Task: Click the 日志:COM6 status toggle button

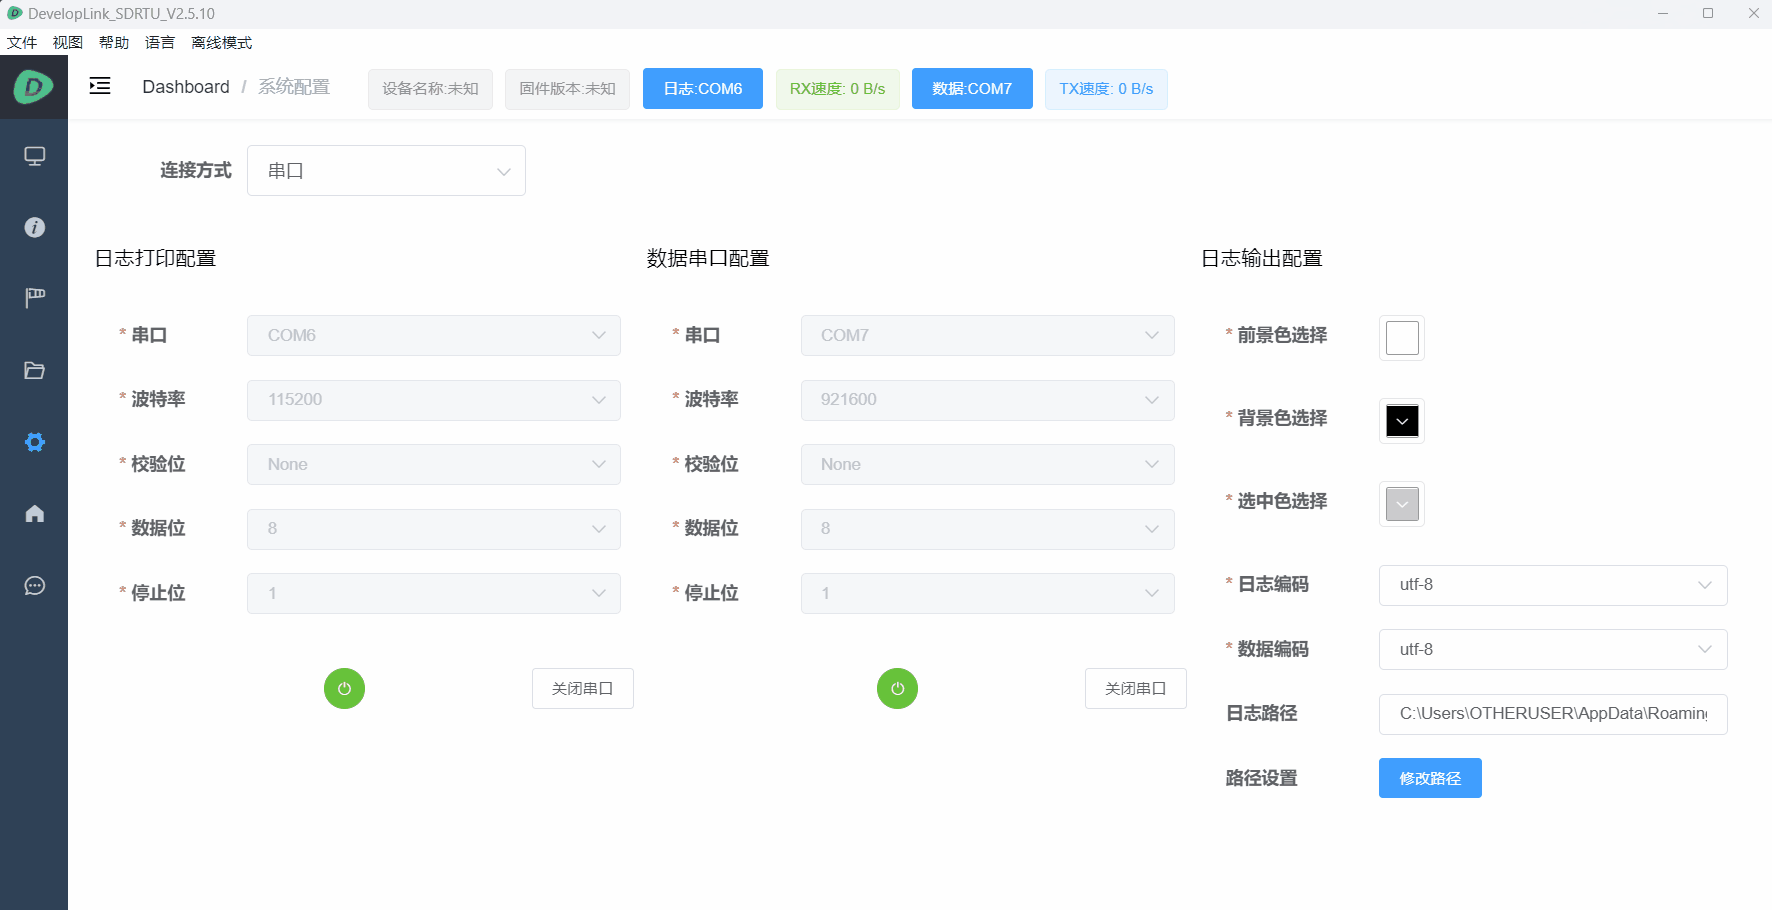Action: click(702, 88)
